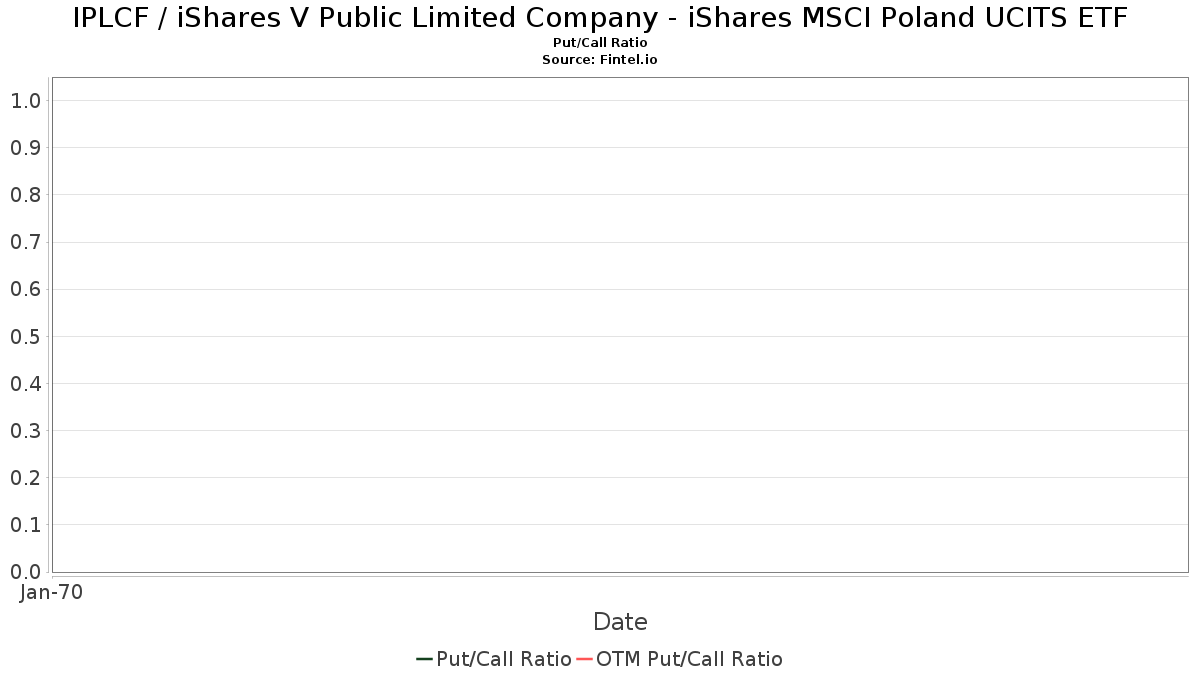This screenshot has height=675, width=1200.
Task: Click the 0.3 y-axis tick label
Action: [25, 431]
